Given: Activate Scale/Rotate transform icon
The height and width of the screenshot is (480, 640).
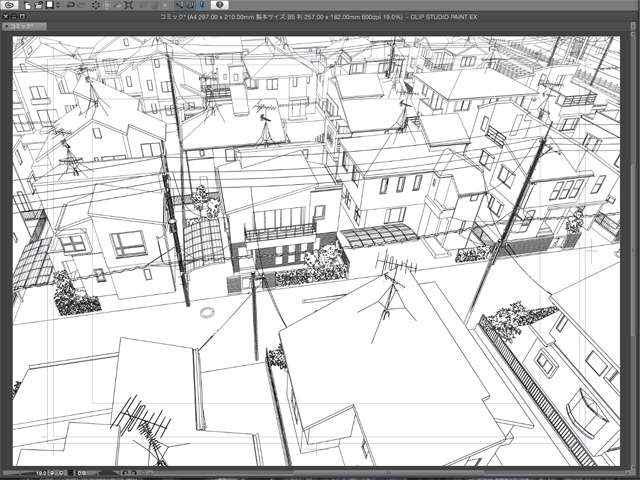Looking at the screenshot, I should click(129, 5).
